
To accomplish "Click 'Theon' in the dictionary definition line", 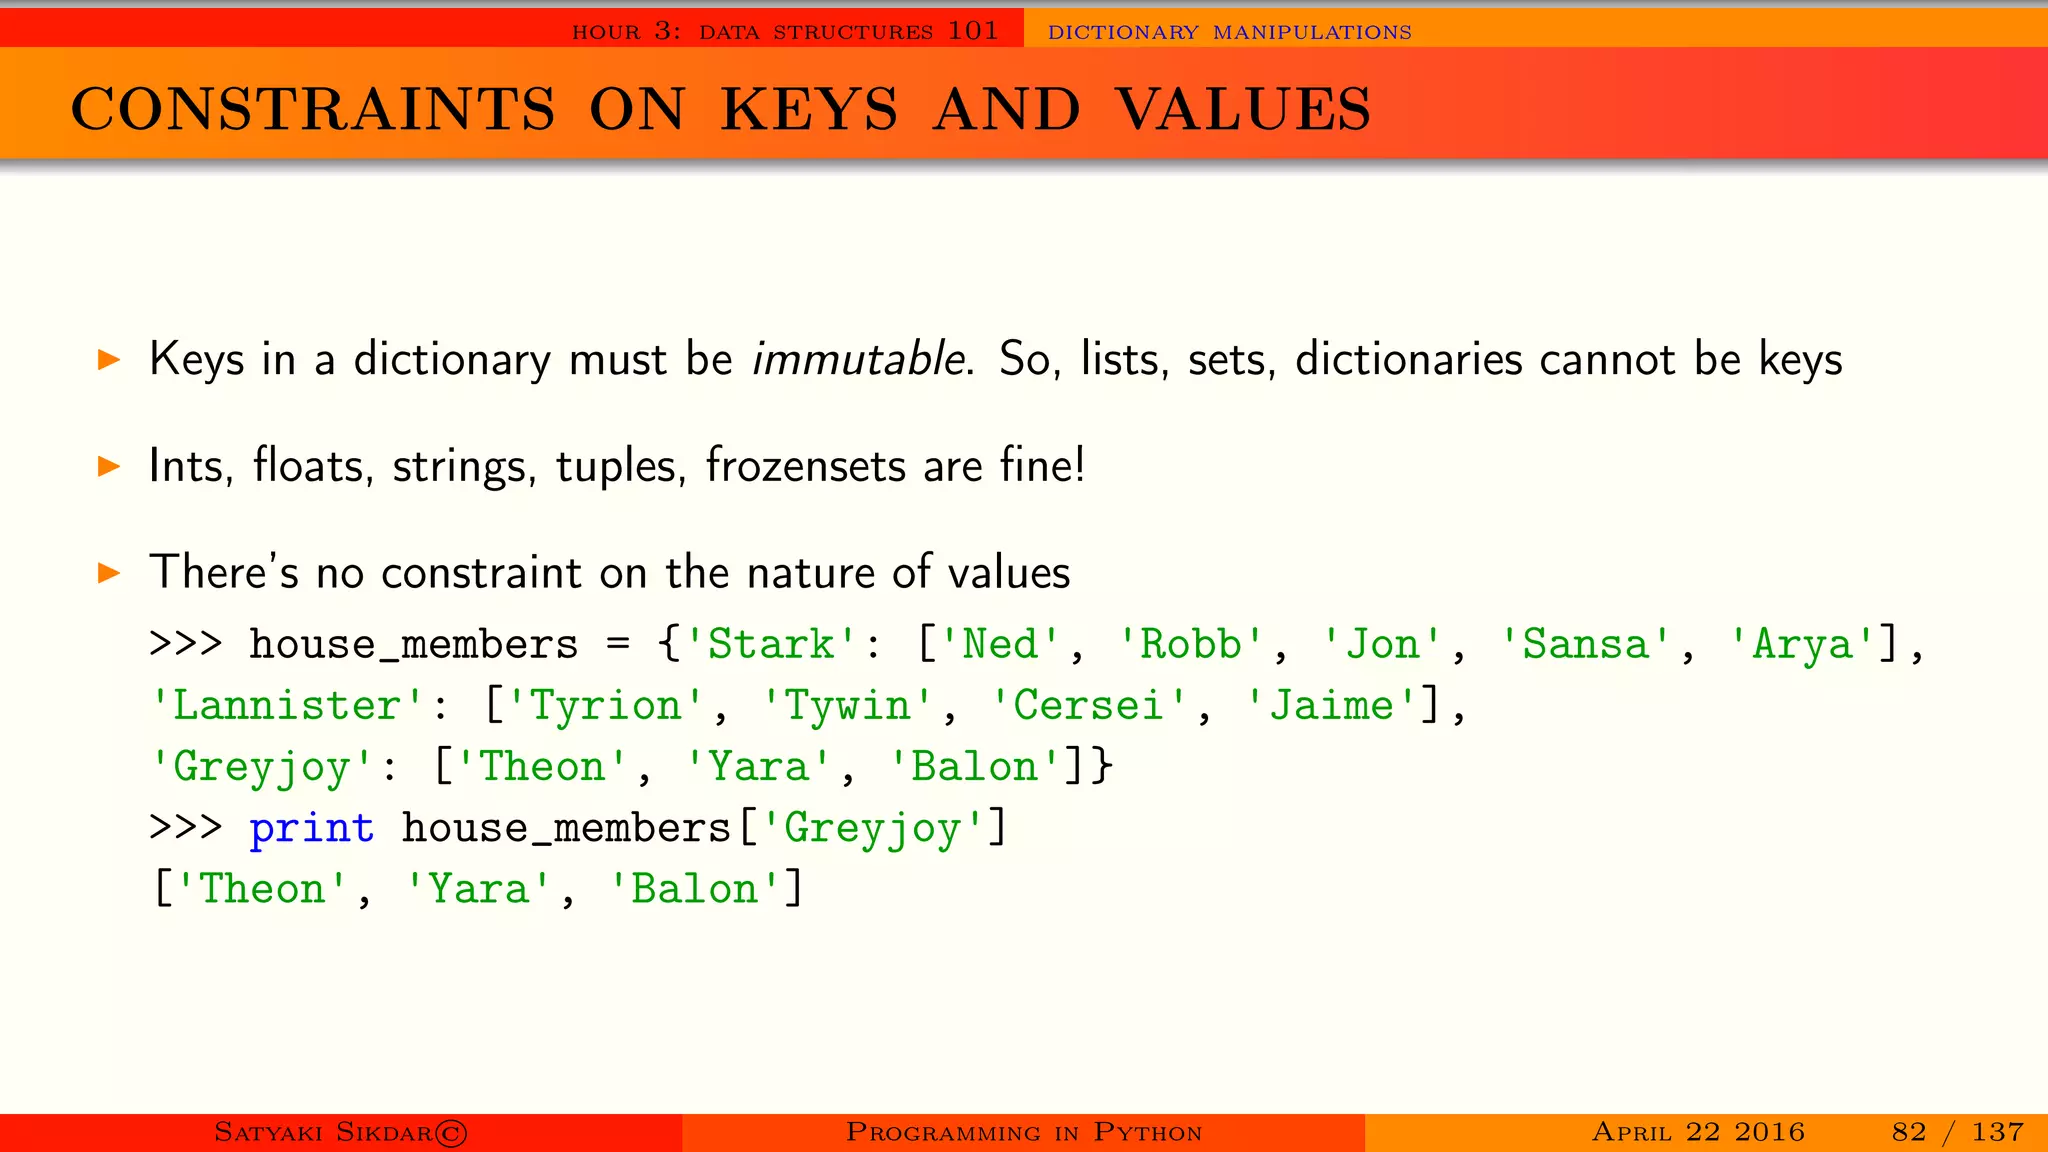I will pyautogui.click(x=542, y=767).
